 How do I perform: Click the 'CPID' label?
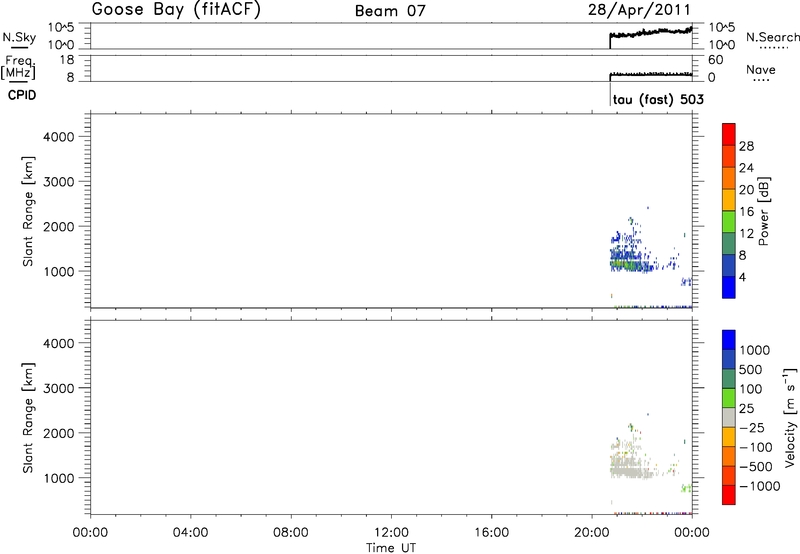pos(22,95)
